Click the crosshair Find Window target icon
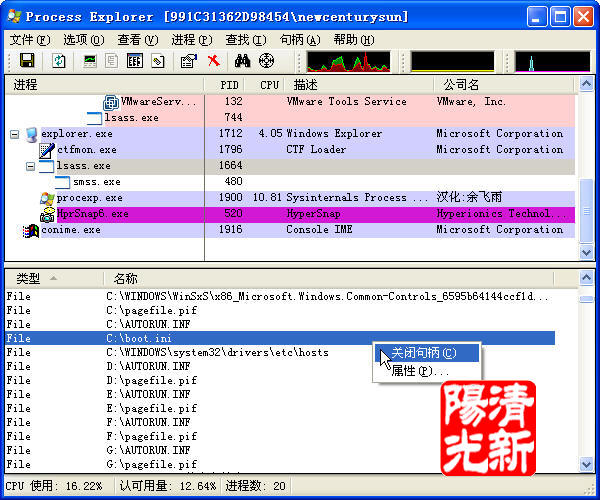Screen dimensions: 600x500 tap(266, 60)
